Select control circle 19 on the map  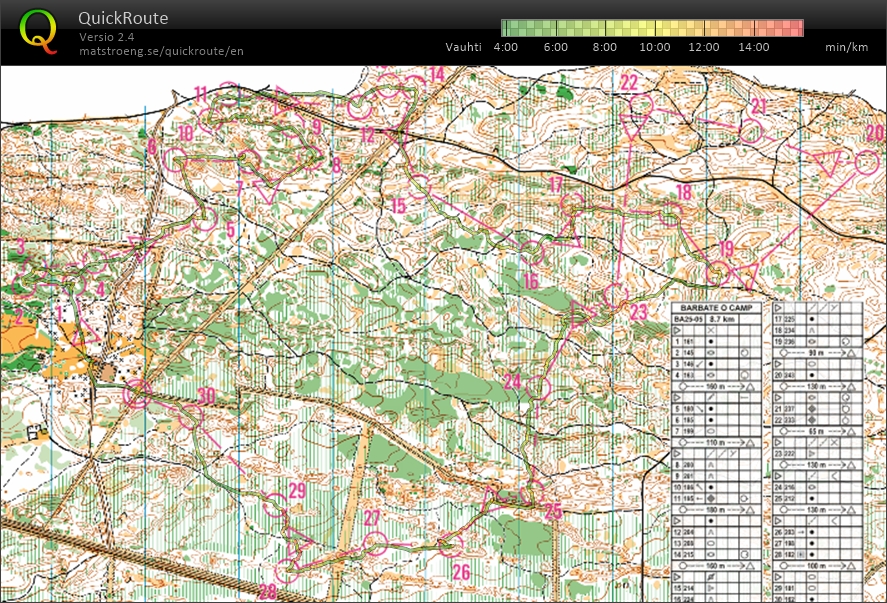(716, 272)
